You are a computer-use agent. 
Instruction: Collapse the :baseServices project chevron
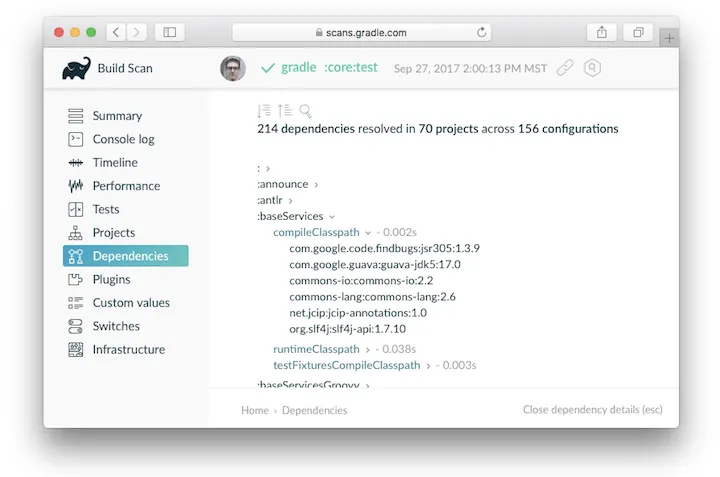point(332,217)
